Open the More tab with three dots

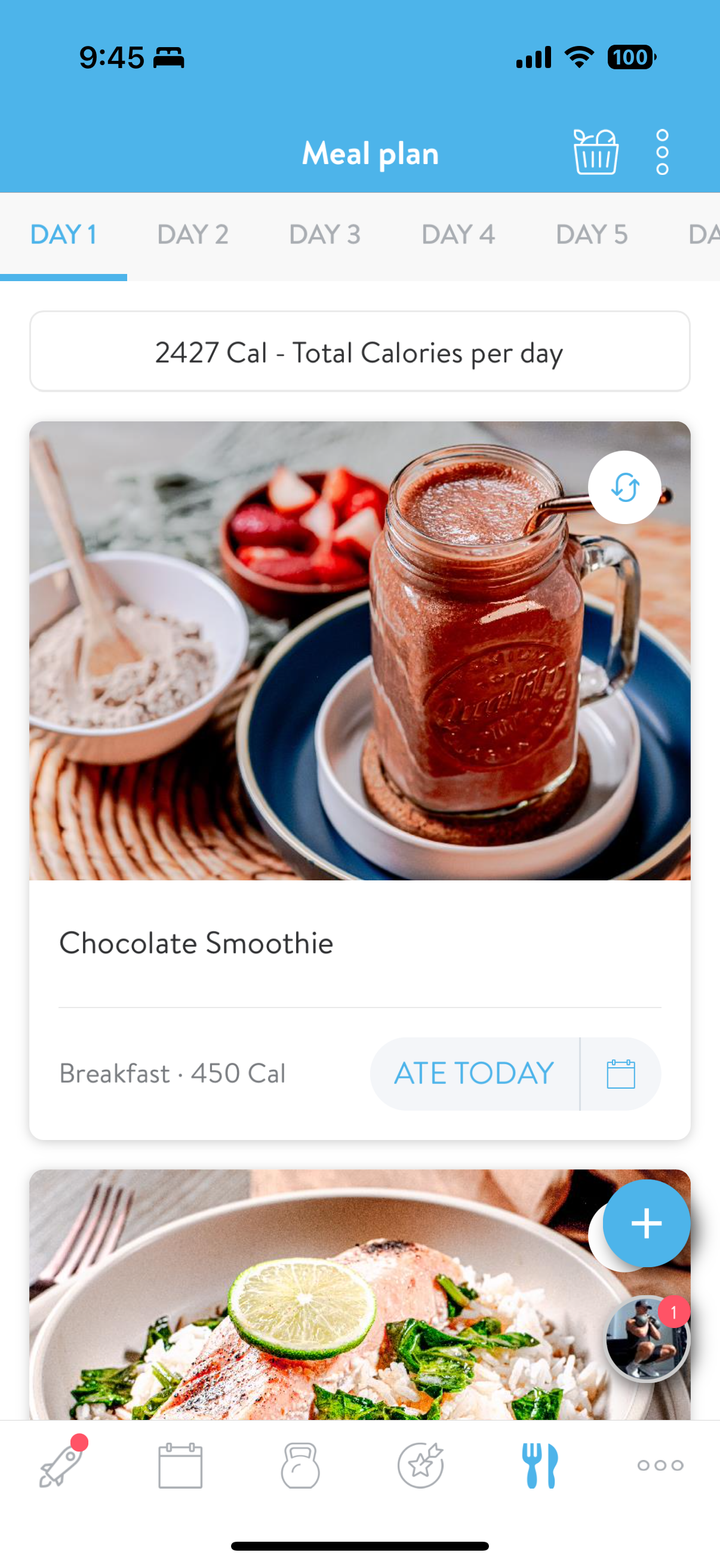(x=660, y=1466)
